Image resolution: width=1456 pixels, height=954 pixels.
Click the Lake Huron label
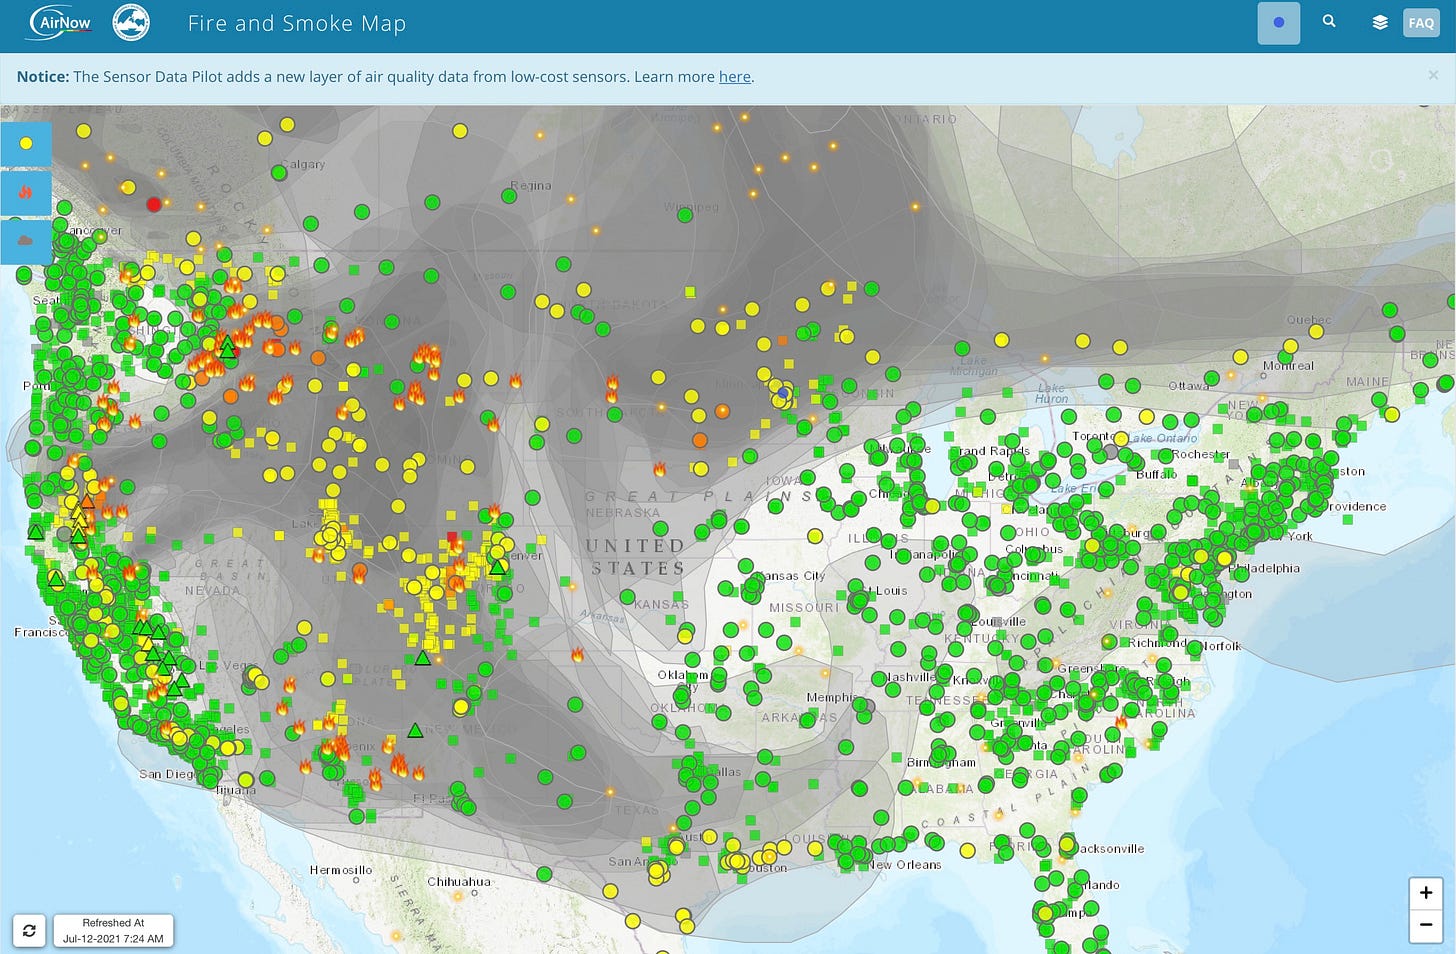[x=1051, y=393]
